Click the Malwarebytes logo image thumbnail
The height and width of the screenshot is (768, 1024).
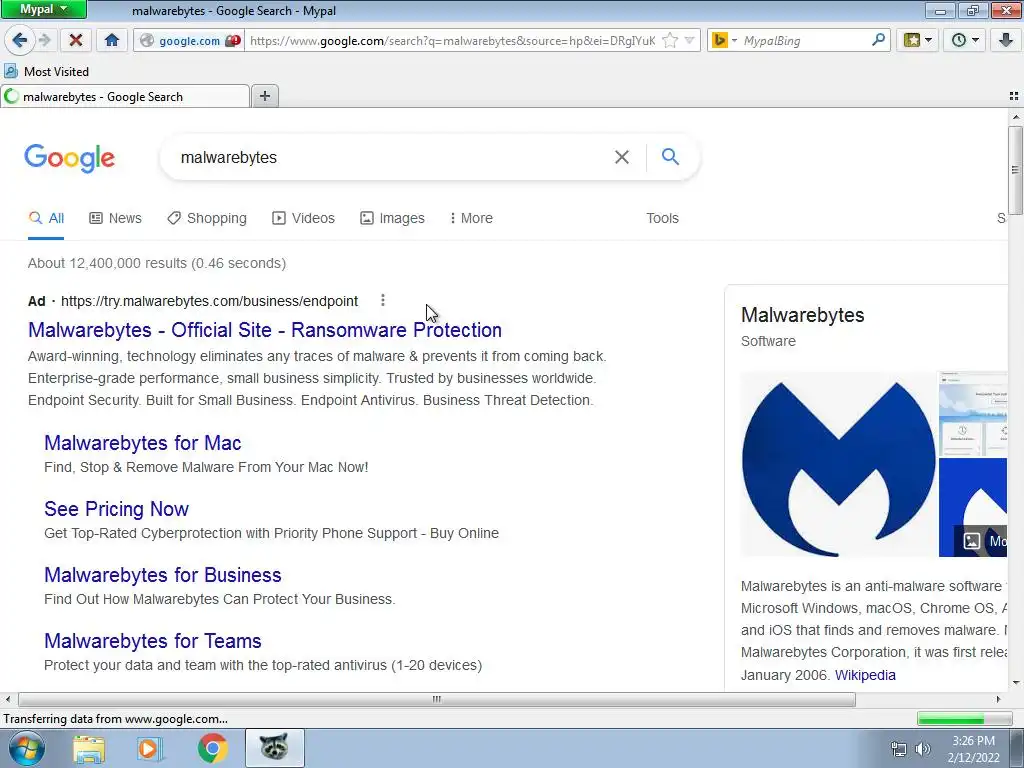click(x=838, y=464)
